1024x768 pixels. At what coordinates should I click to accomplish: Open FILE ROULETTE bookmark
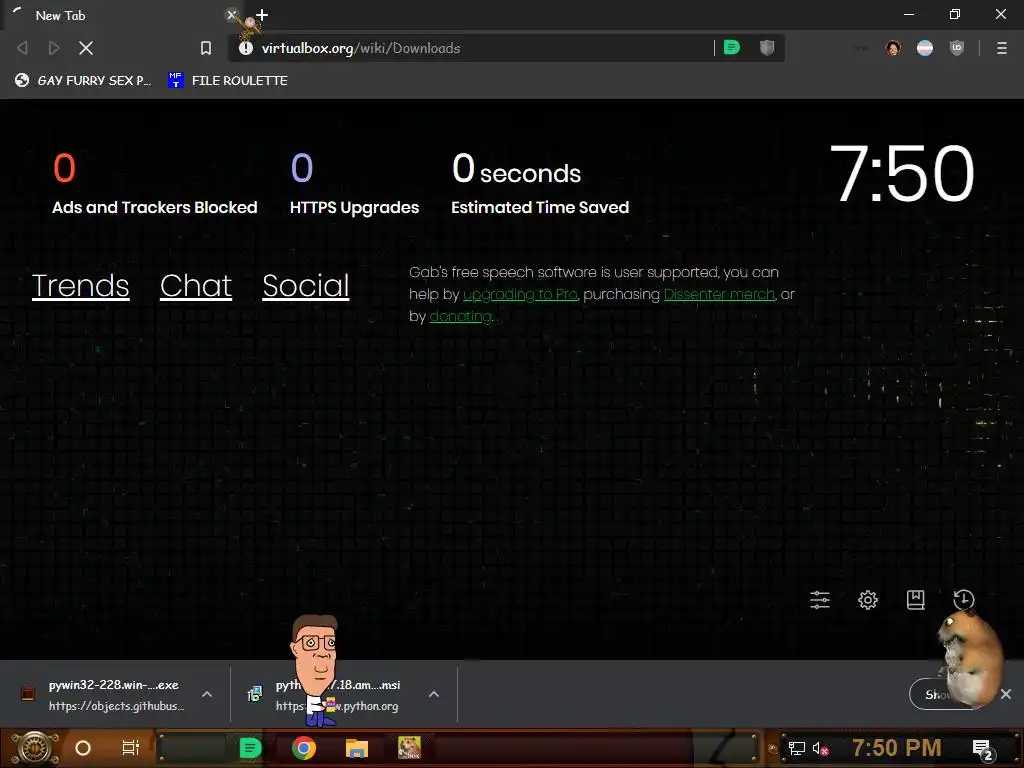pos(228,80)
